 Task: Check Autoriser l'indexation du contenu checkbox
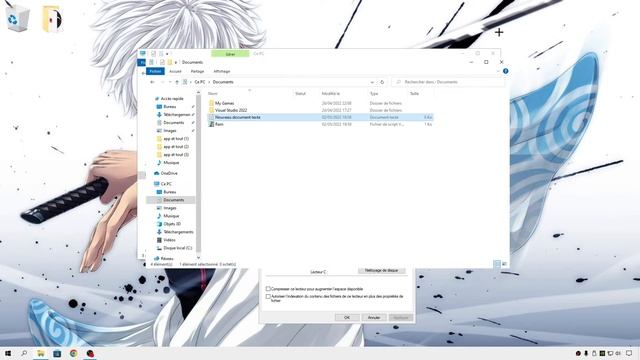click(x=268, y=297)
